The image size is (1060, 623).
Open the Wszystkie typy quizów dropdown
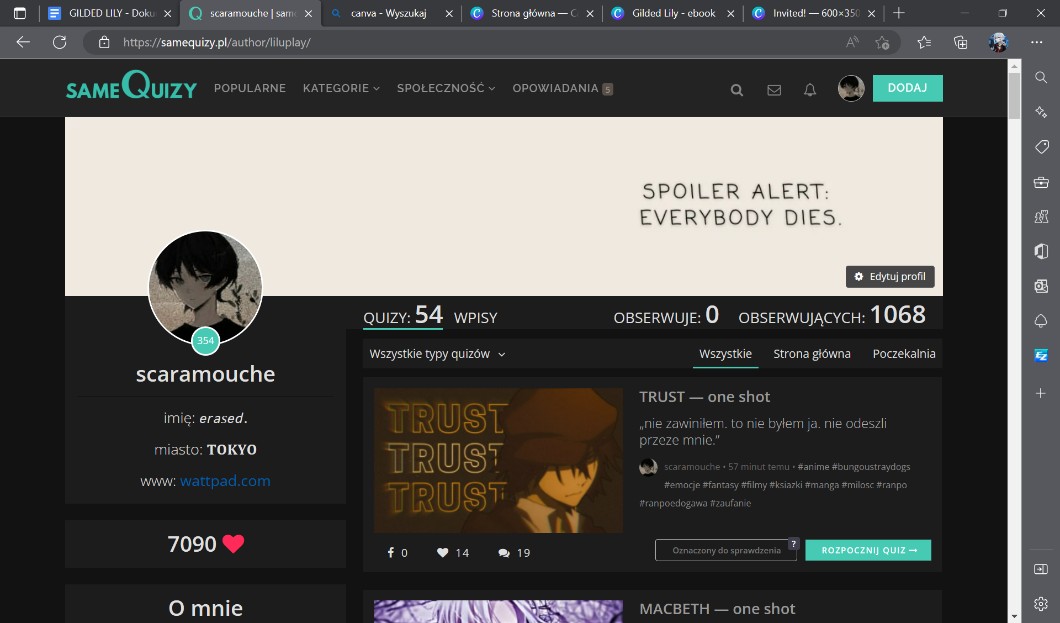point(437,354)
